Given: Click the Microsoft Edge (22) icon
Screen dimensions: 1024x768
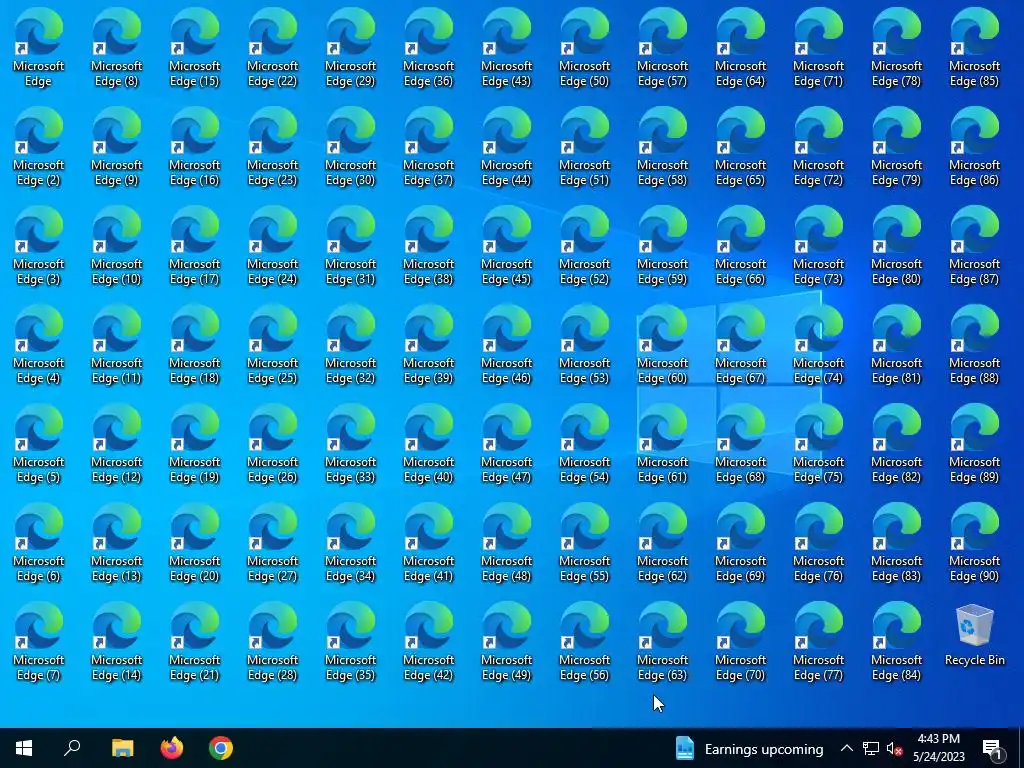Looking at the screenshot, I should (272, 48).
